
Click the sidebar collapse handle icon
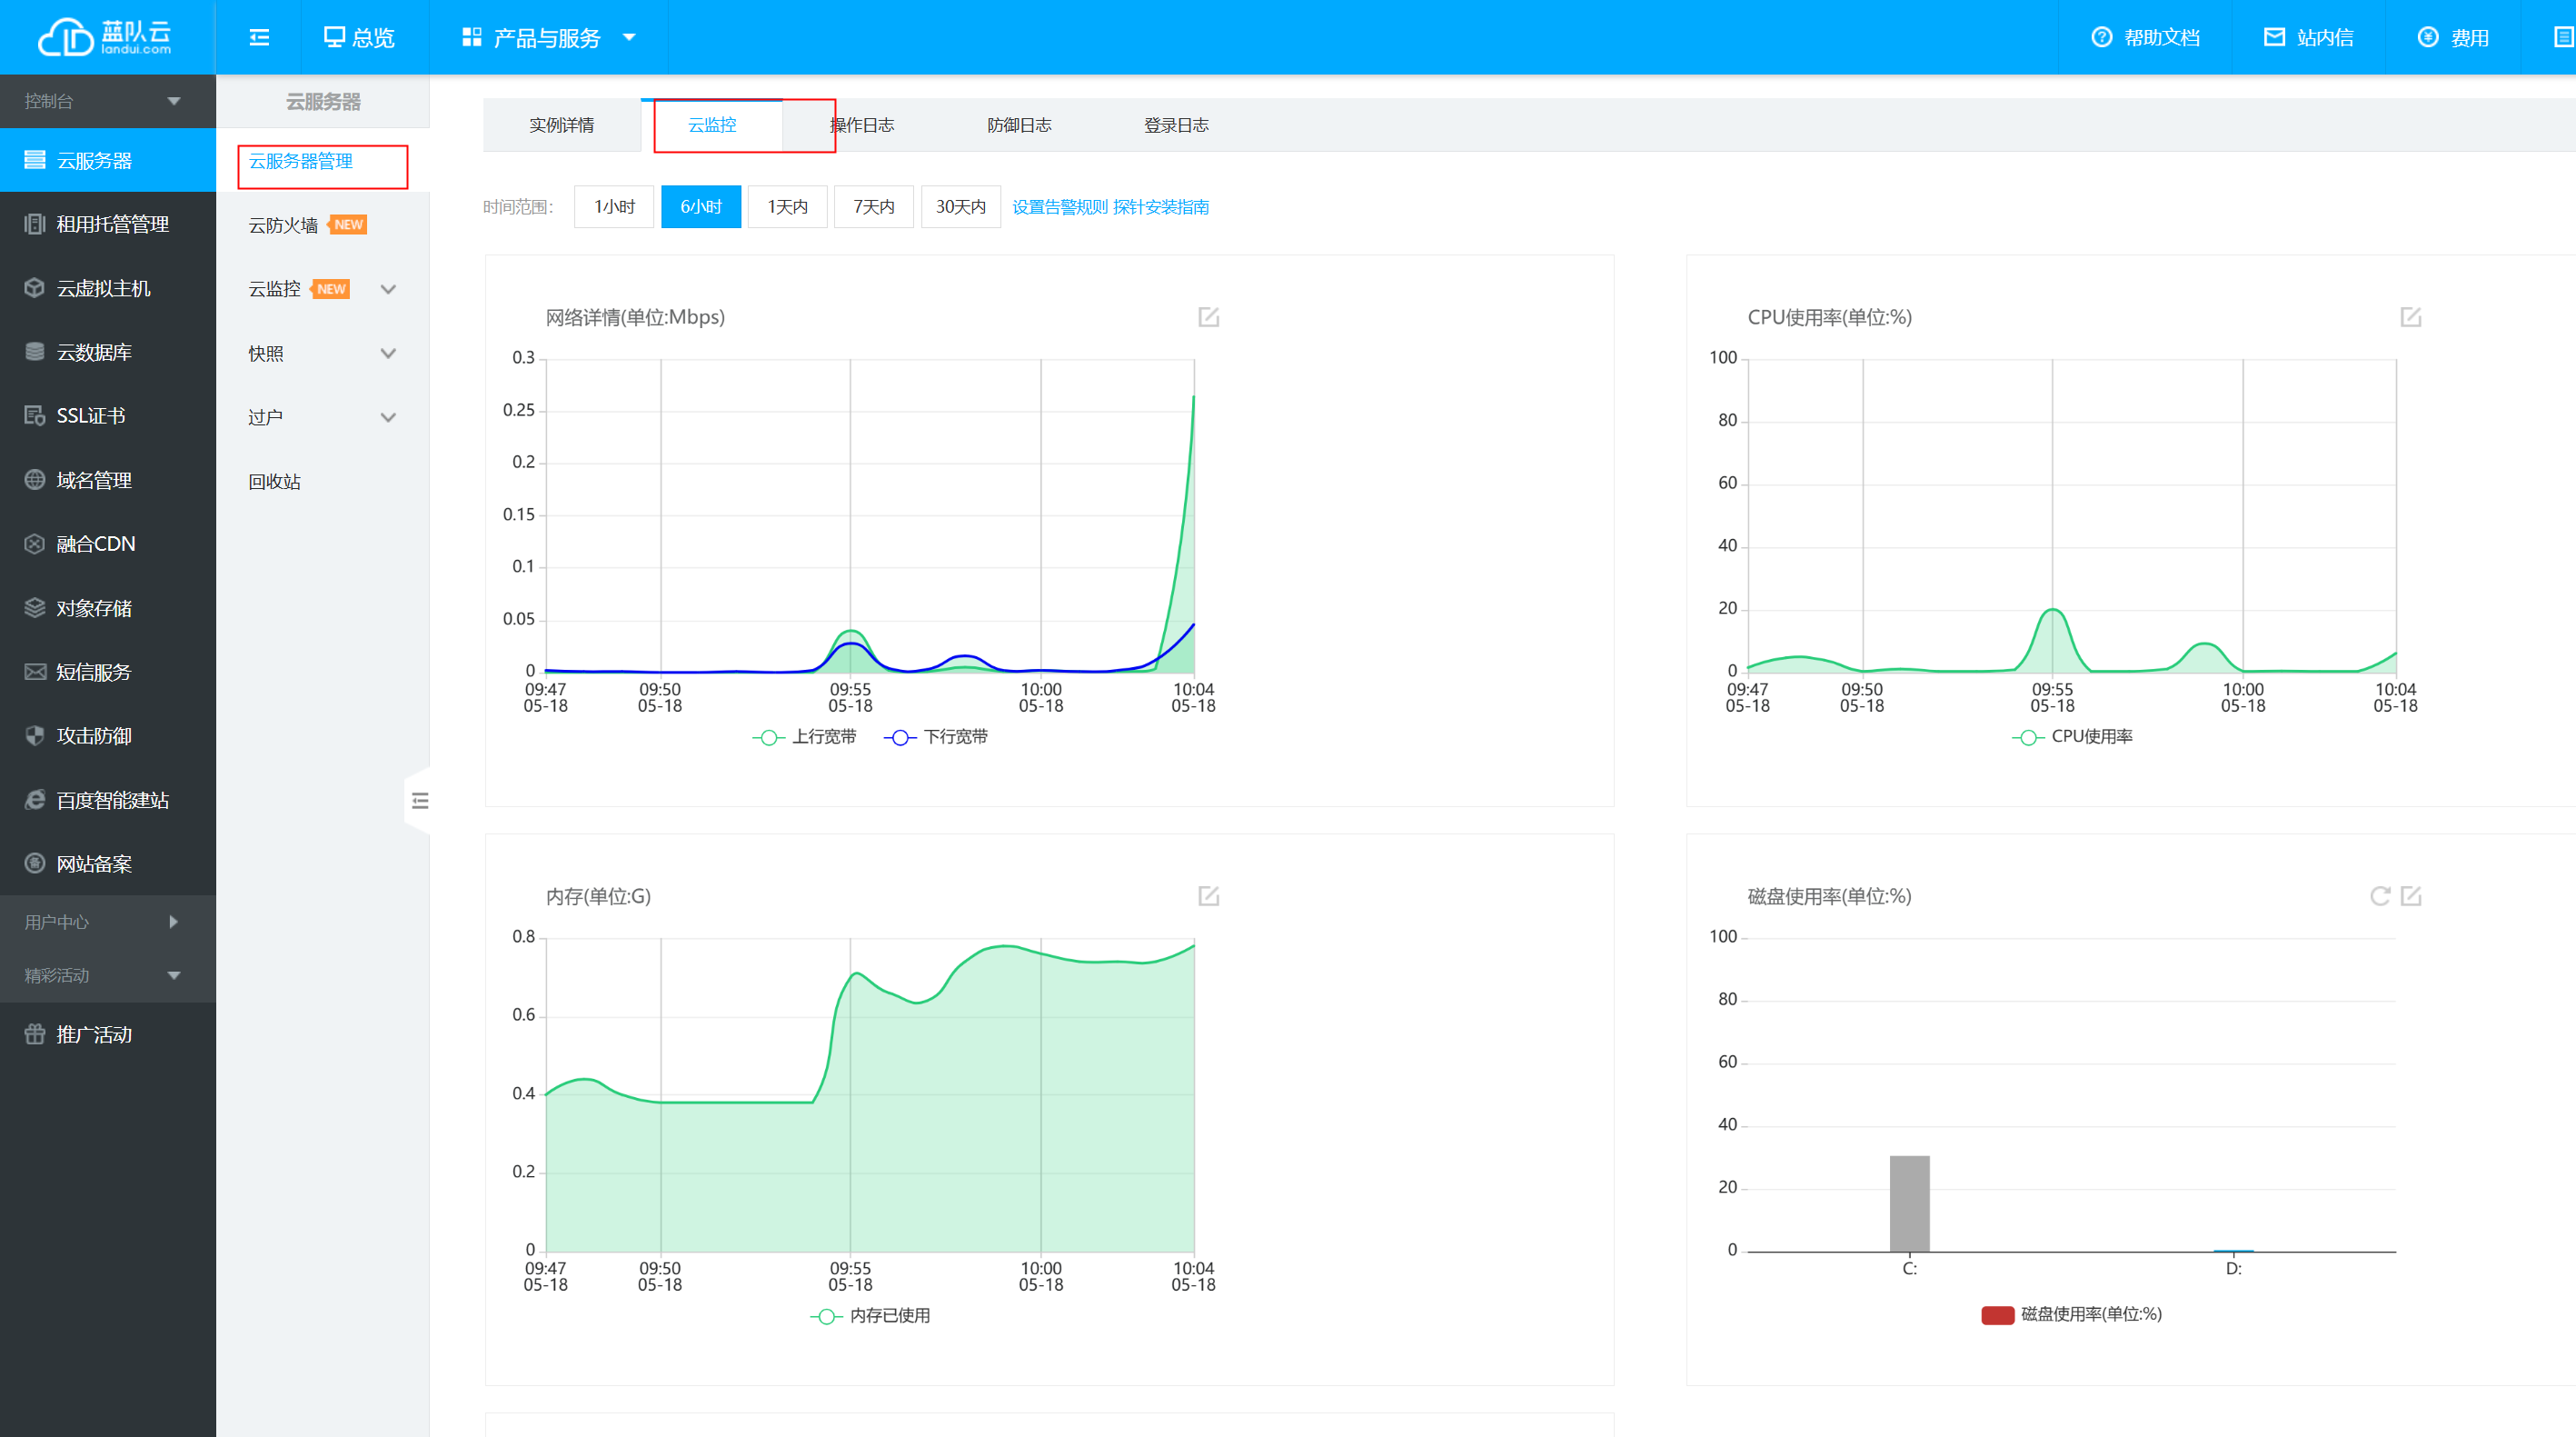point(420,800)
